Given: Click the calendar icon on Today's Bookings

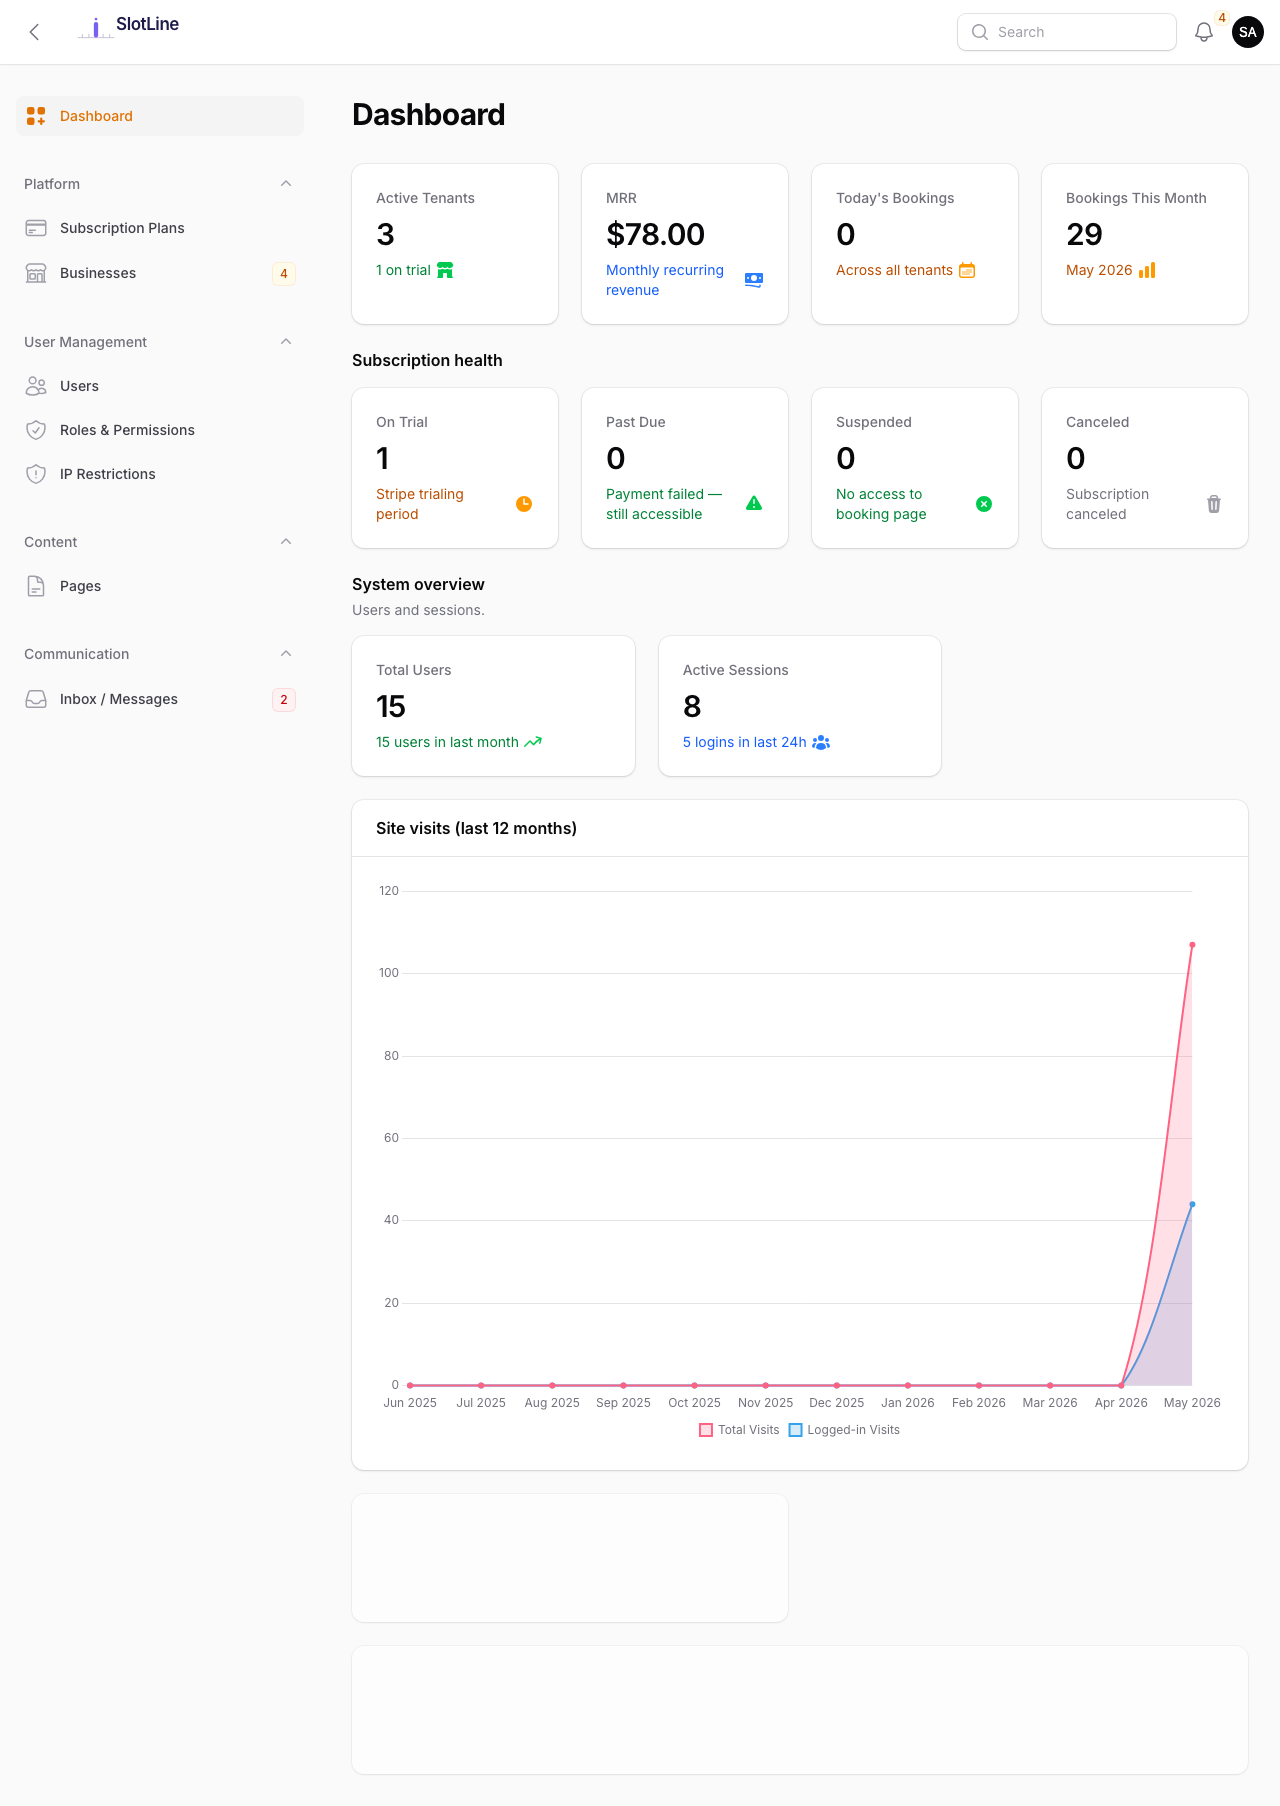Looking at the screenshot, I should (x=967, y=270).
